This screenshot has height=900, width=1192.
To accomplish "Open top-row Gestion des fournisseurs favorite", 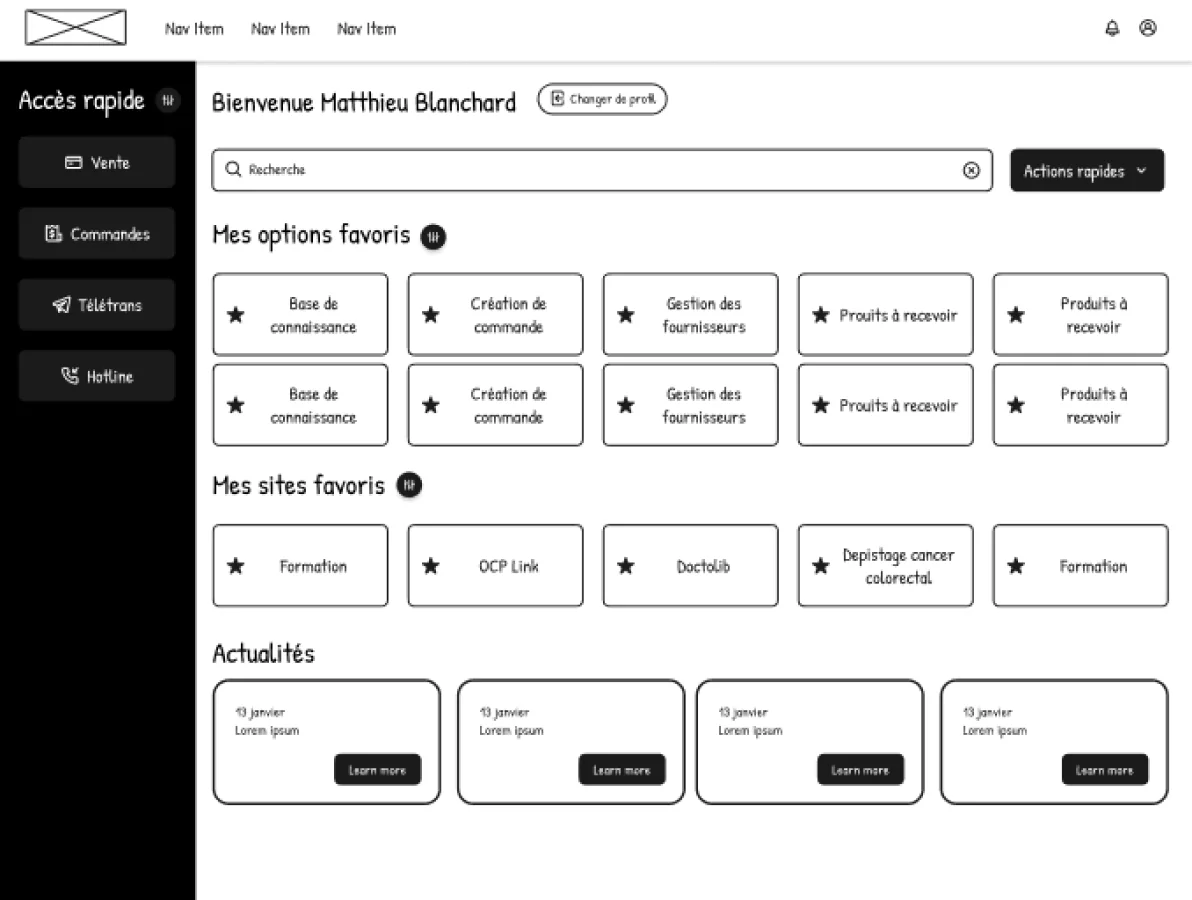I will 690,315.
